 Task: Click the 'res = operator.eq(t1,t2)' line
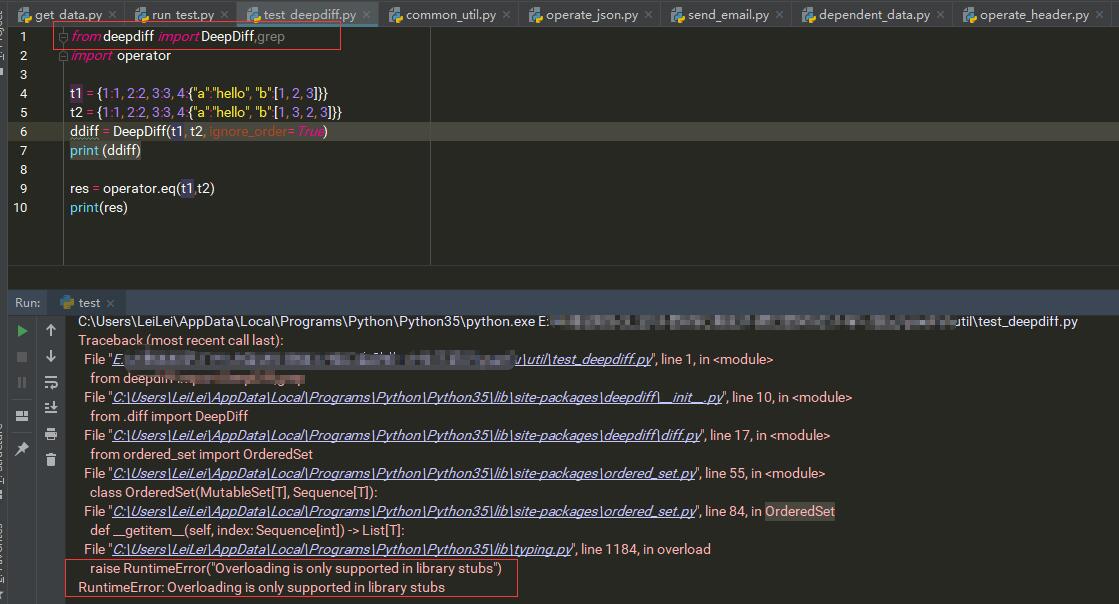pyautogui.click(x=142, y=188)
